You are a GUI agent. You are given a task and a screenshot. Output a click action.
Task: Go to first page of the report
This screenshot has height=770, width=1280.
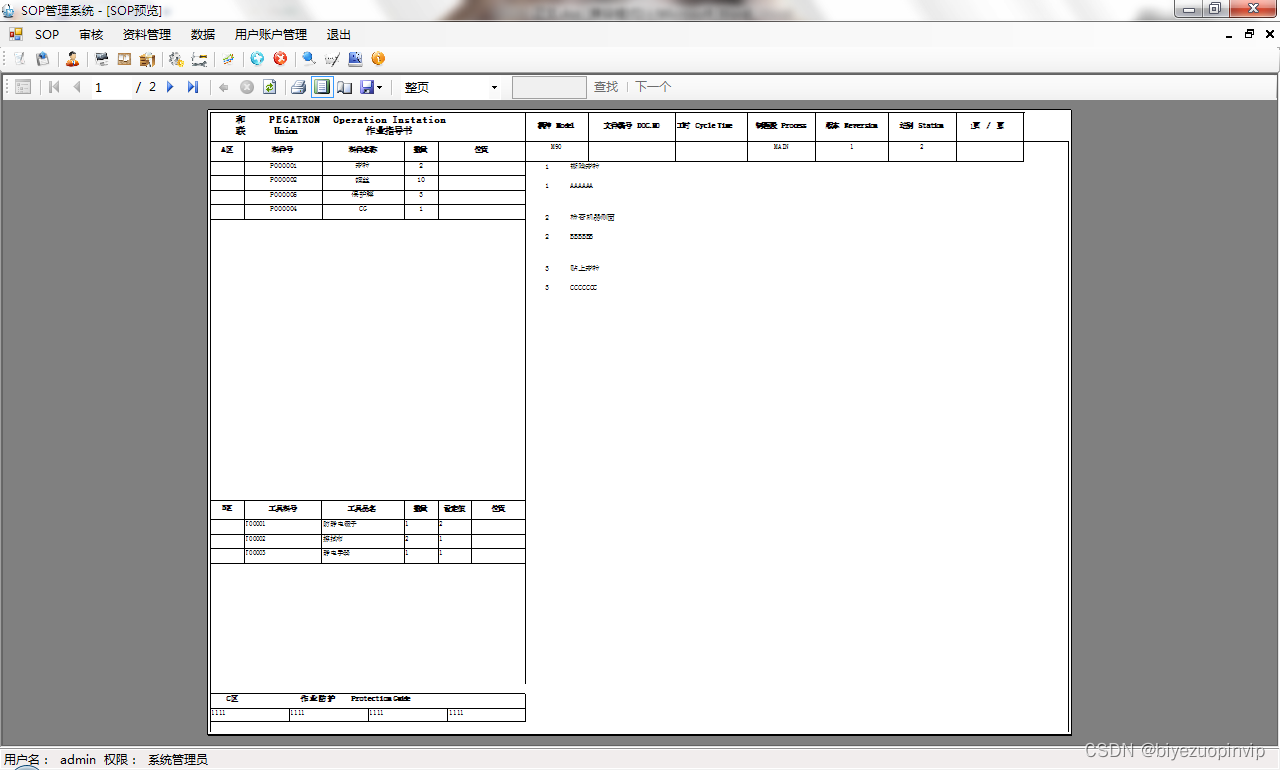(54, 87)
